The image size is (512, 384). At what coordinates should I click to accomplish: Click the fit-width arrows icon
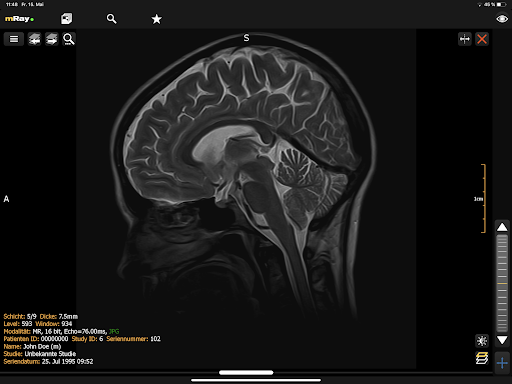[x=465, y=39]
